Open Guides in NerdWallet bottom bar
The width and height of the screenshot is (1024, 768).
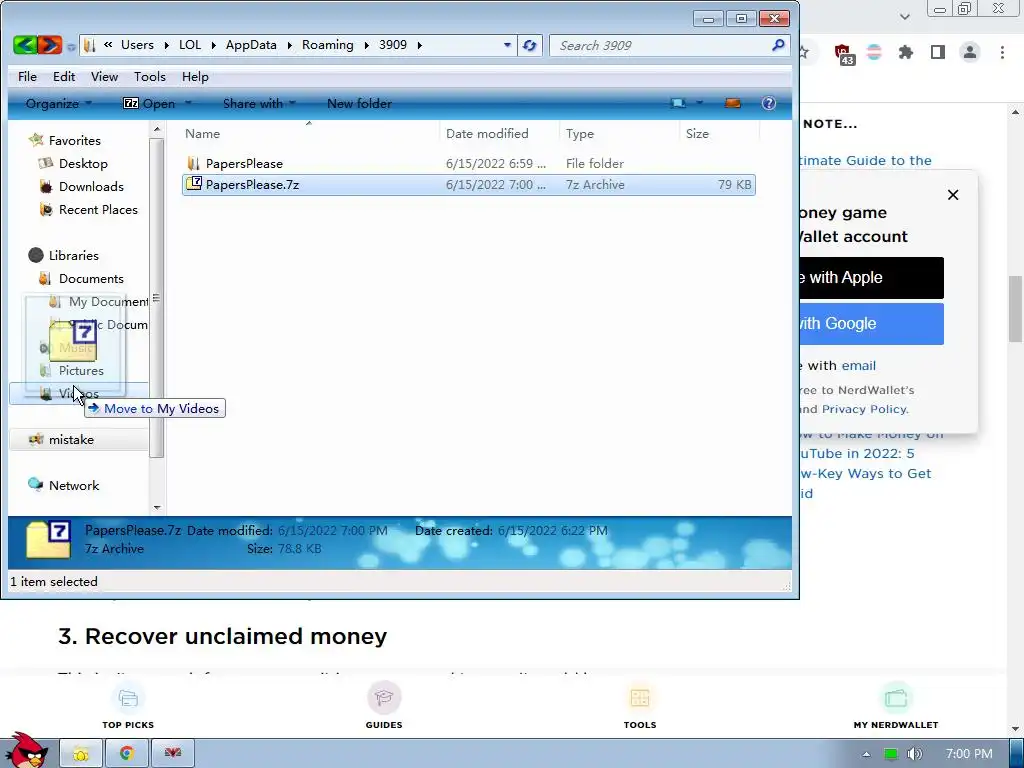point(384,705)
